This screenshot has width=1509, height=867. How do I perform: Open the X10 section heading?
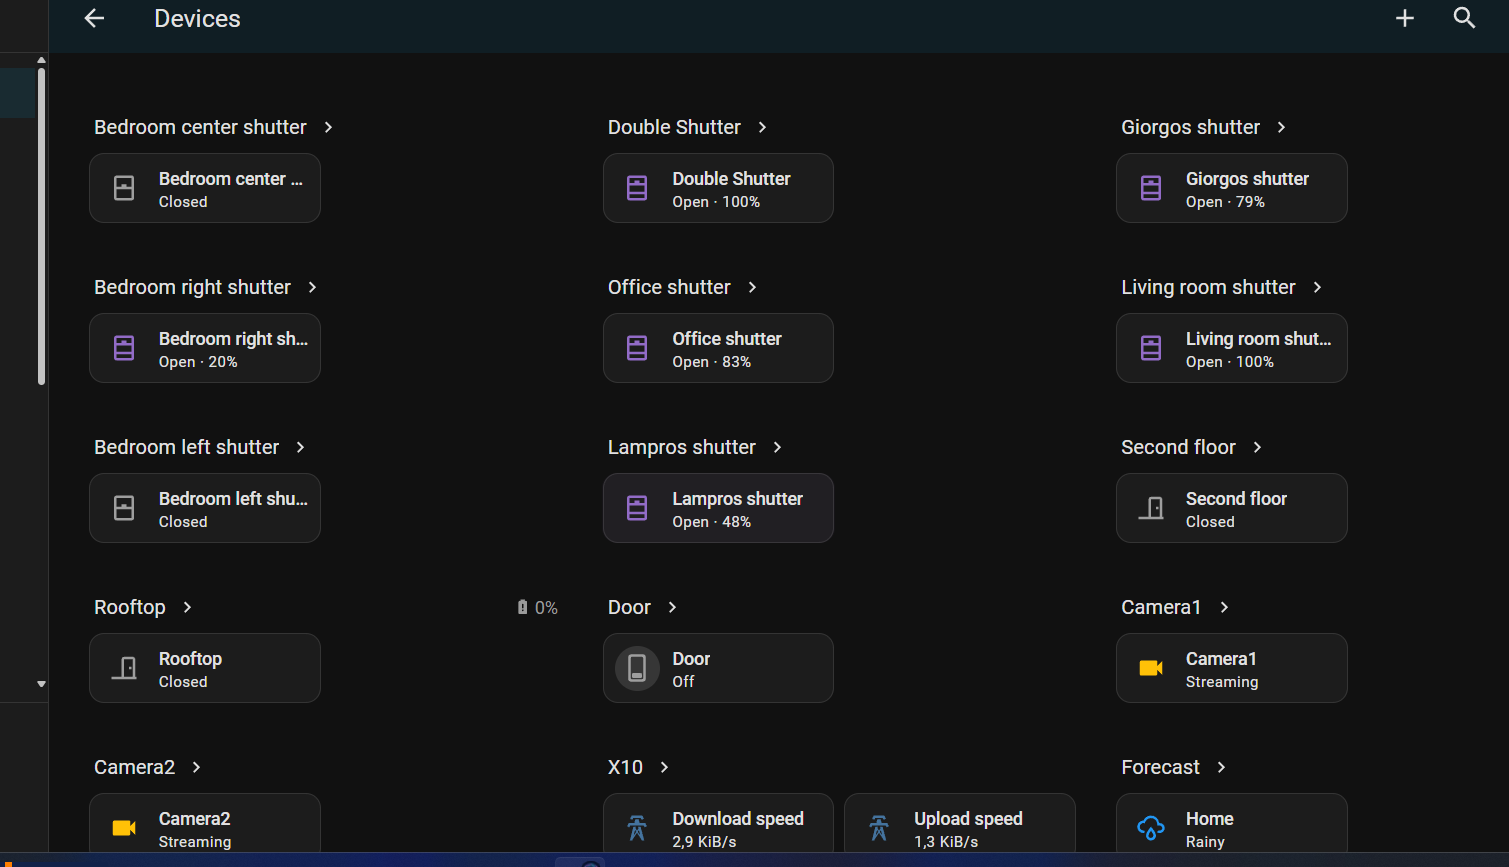tap(625, 767)
